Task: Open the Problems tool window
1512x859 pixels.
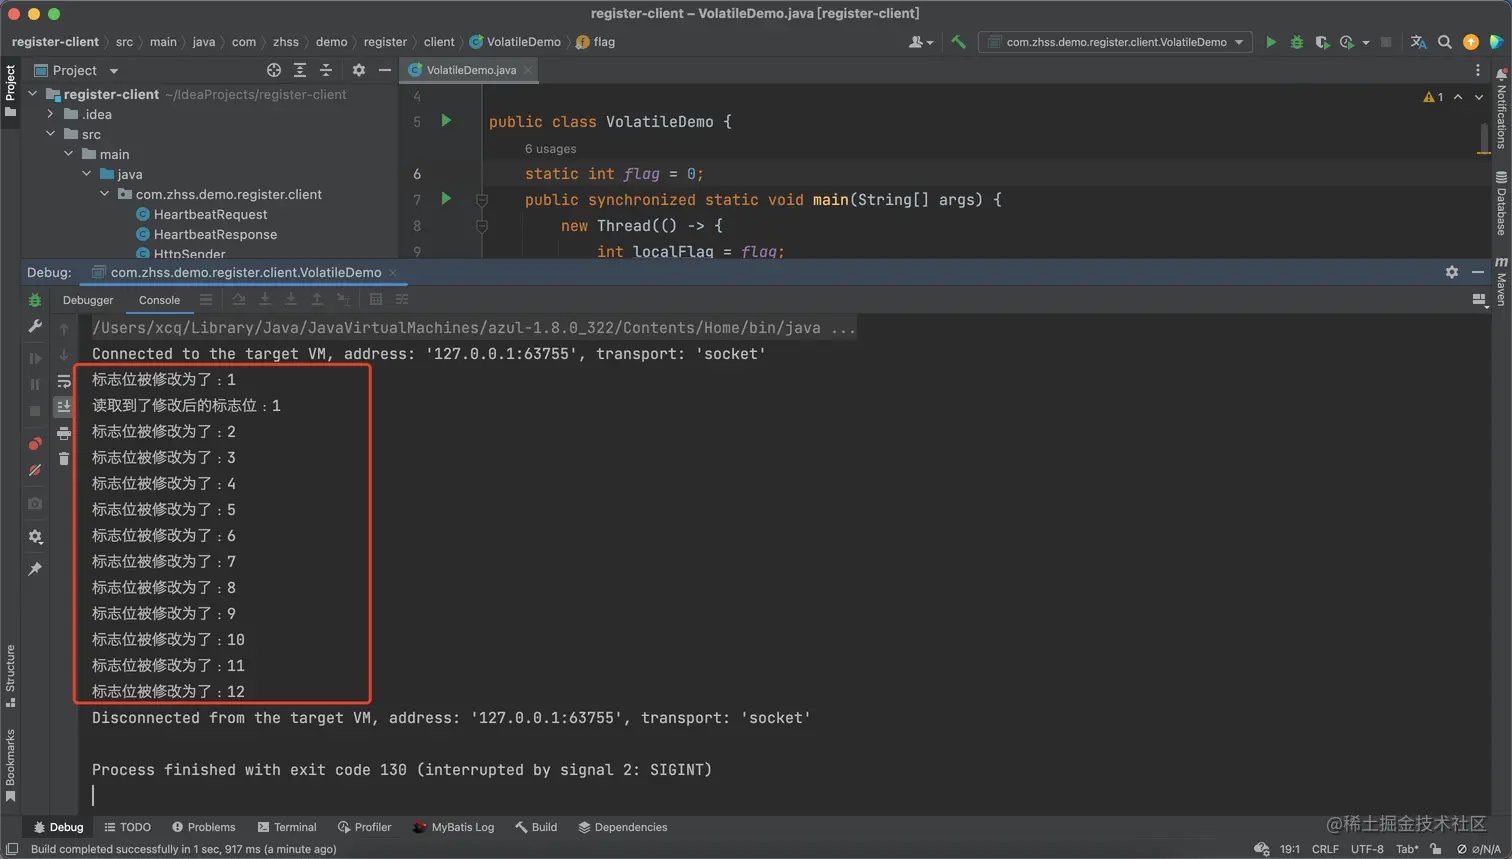Action: pyautogui.click(x=204, y=827)
